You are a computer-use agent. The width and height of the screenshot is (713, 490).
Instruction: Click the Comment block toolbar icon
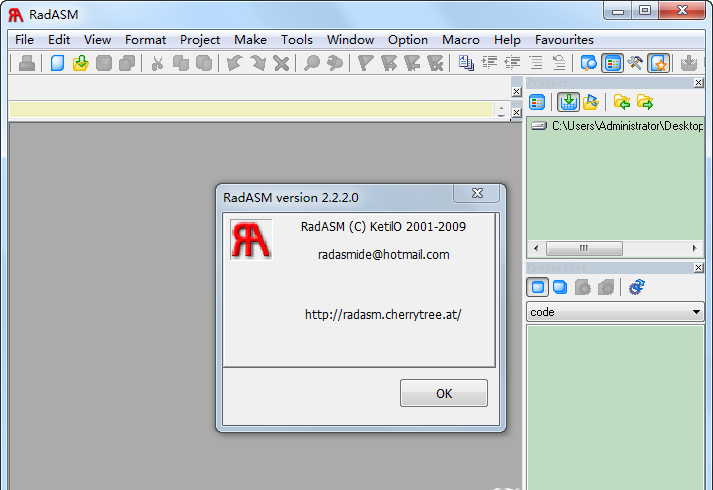[536, 63]
